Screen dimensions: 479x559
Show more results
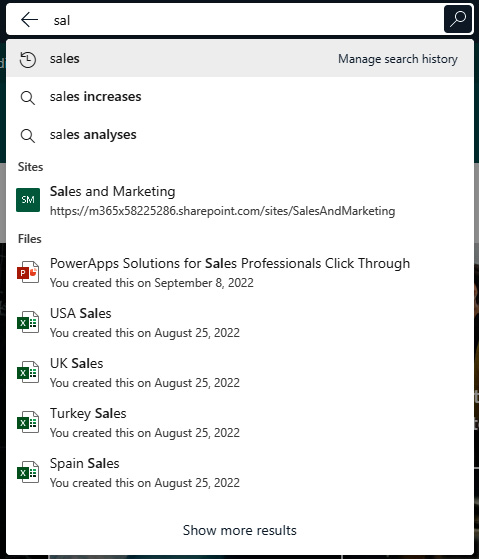(240, 530)
